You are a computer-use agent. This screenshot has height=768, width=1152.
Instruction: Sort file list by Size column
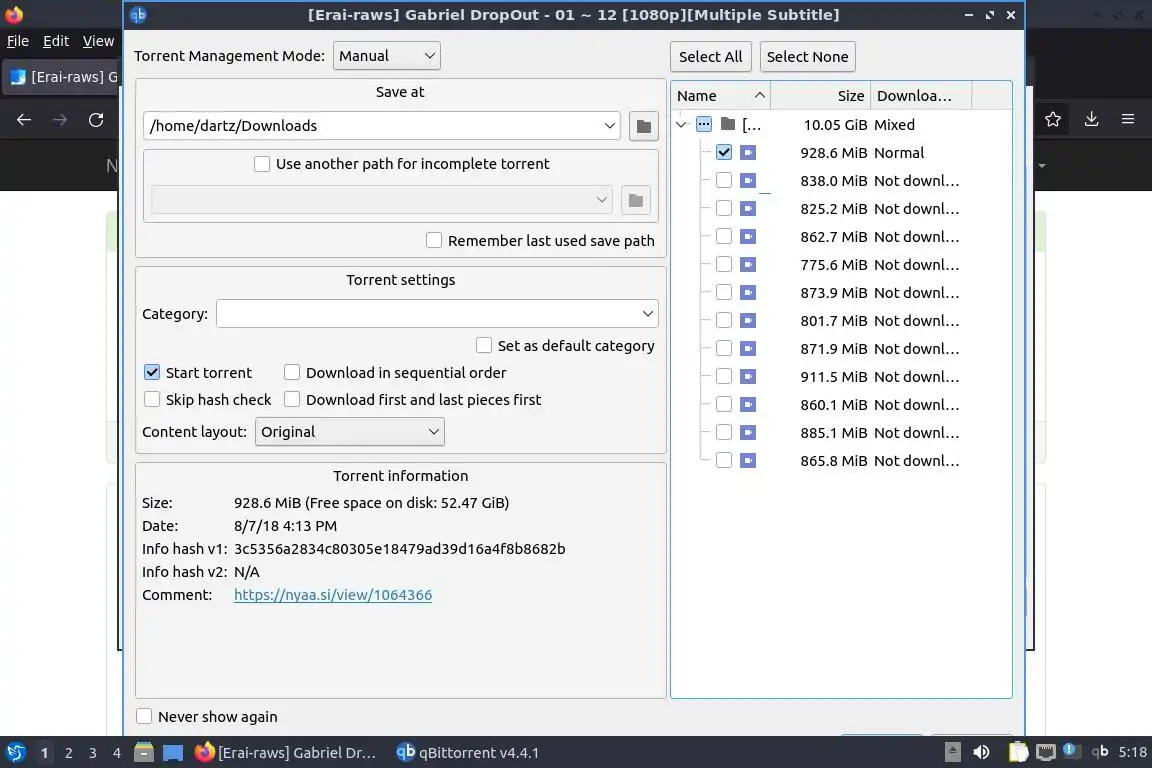pyautogui.click(x=820, y=96)
